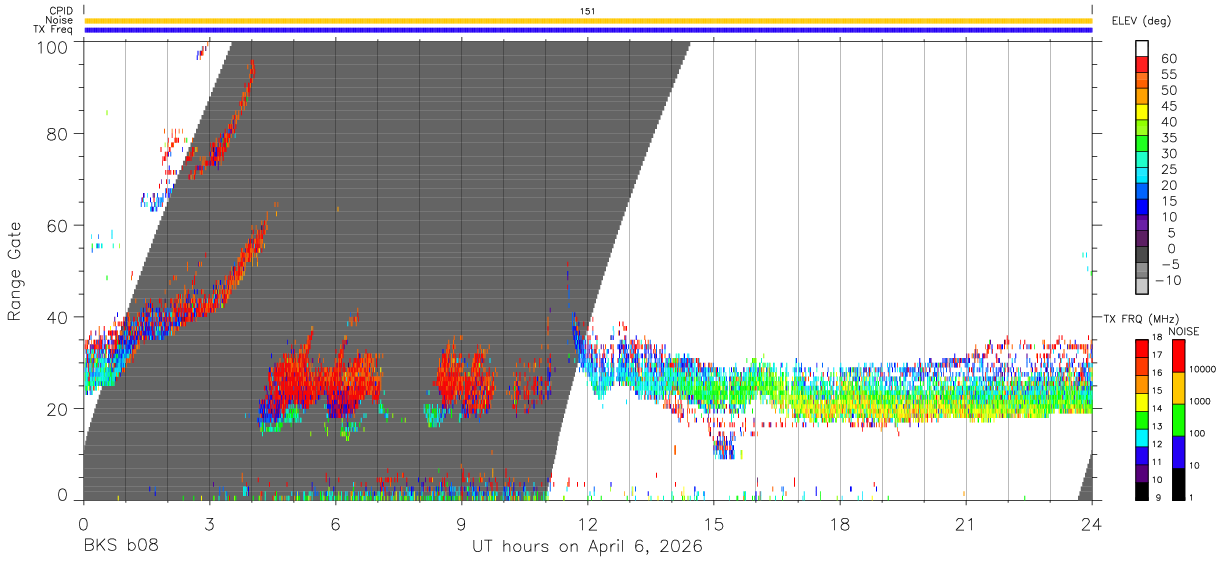Pick the cyan ELEV swatch between 20 and 25
Screen dimensions: 1228x567
pos(1142,176)
